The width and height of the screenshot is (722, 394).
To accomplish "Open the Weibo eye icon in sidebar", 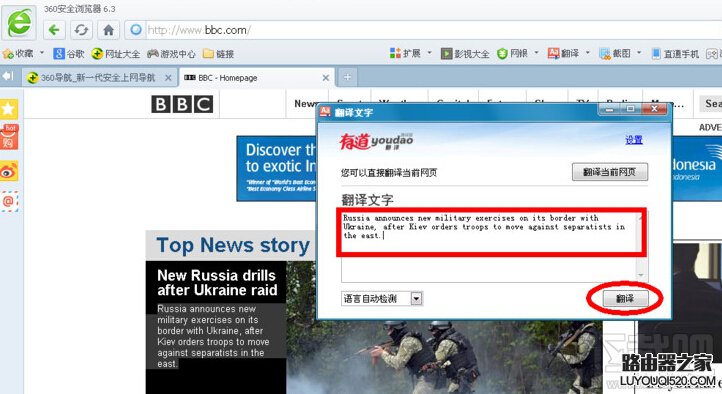I will coord(8,171).
